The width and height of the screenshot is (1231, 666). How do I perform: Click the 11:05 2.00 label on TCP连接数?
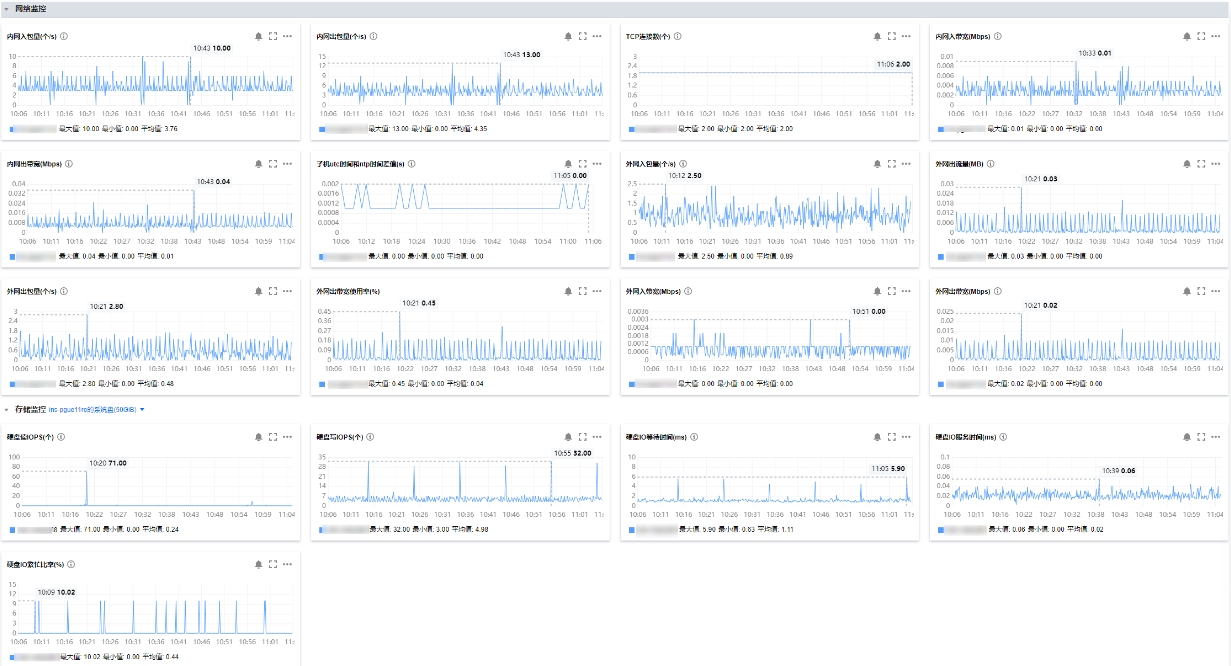tap(893, 64)
